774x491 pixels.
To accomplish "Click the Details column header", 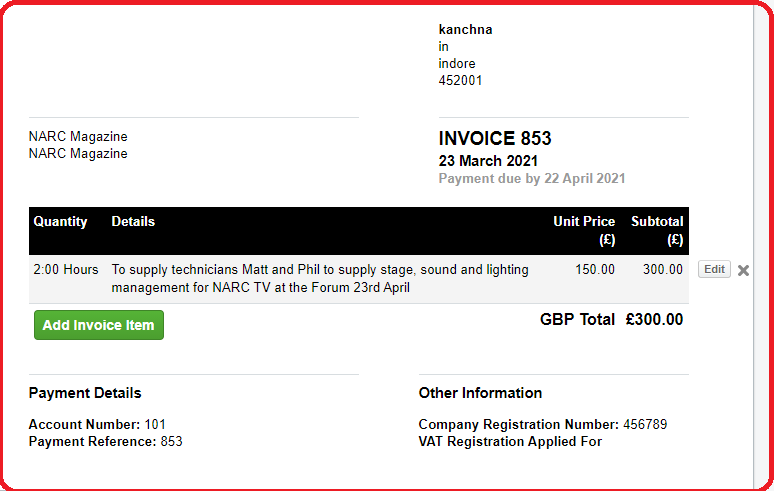I will 133,221.
